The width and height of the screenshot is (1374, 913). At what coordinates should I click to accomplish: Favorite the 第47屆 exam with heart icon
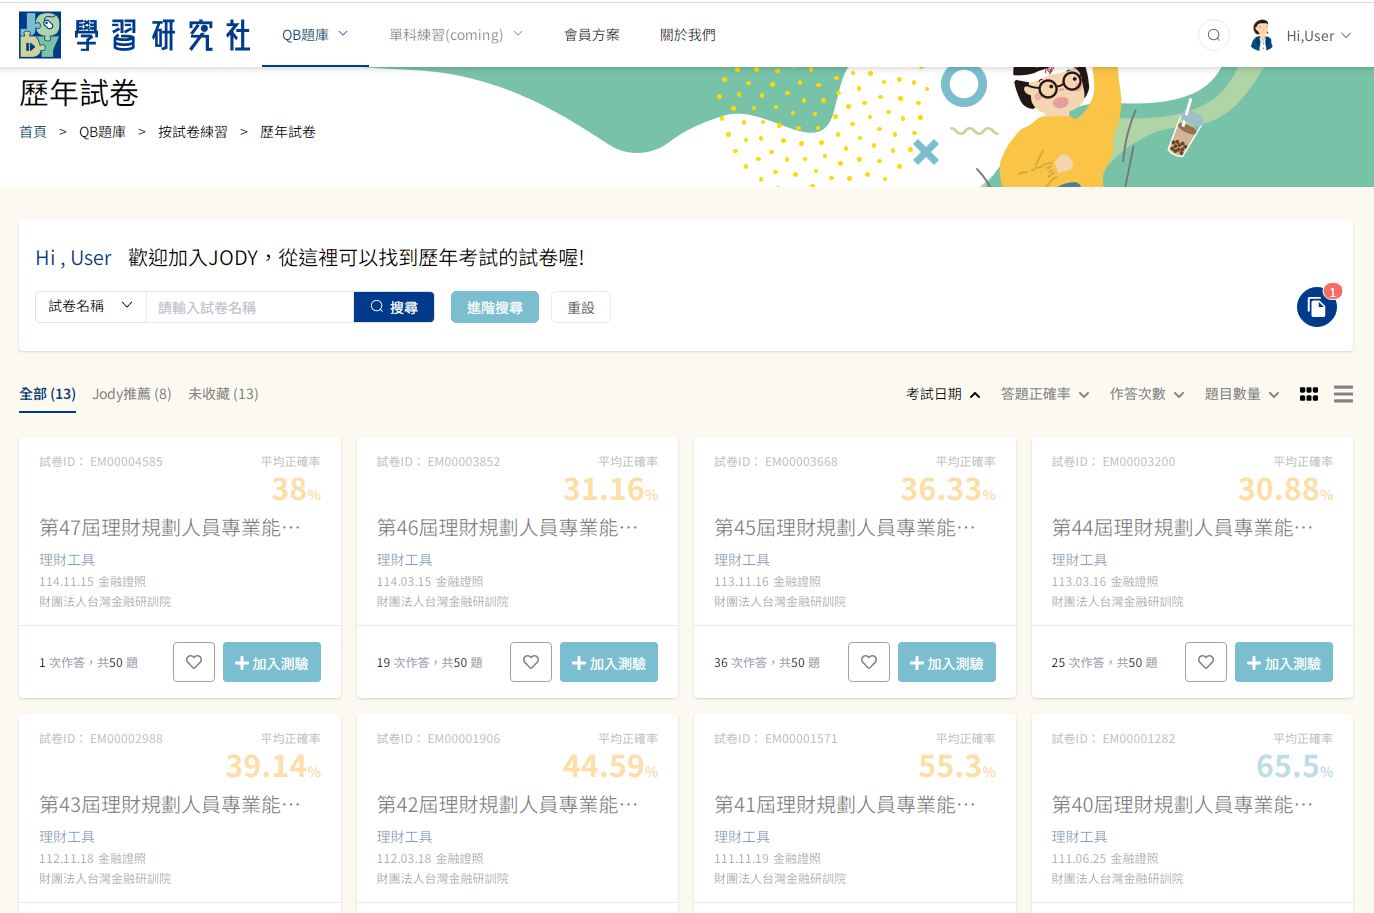tap(194, 662)
